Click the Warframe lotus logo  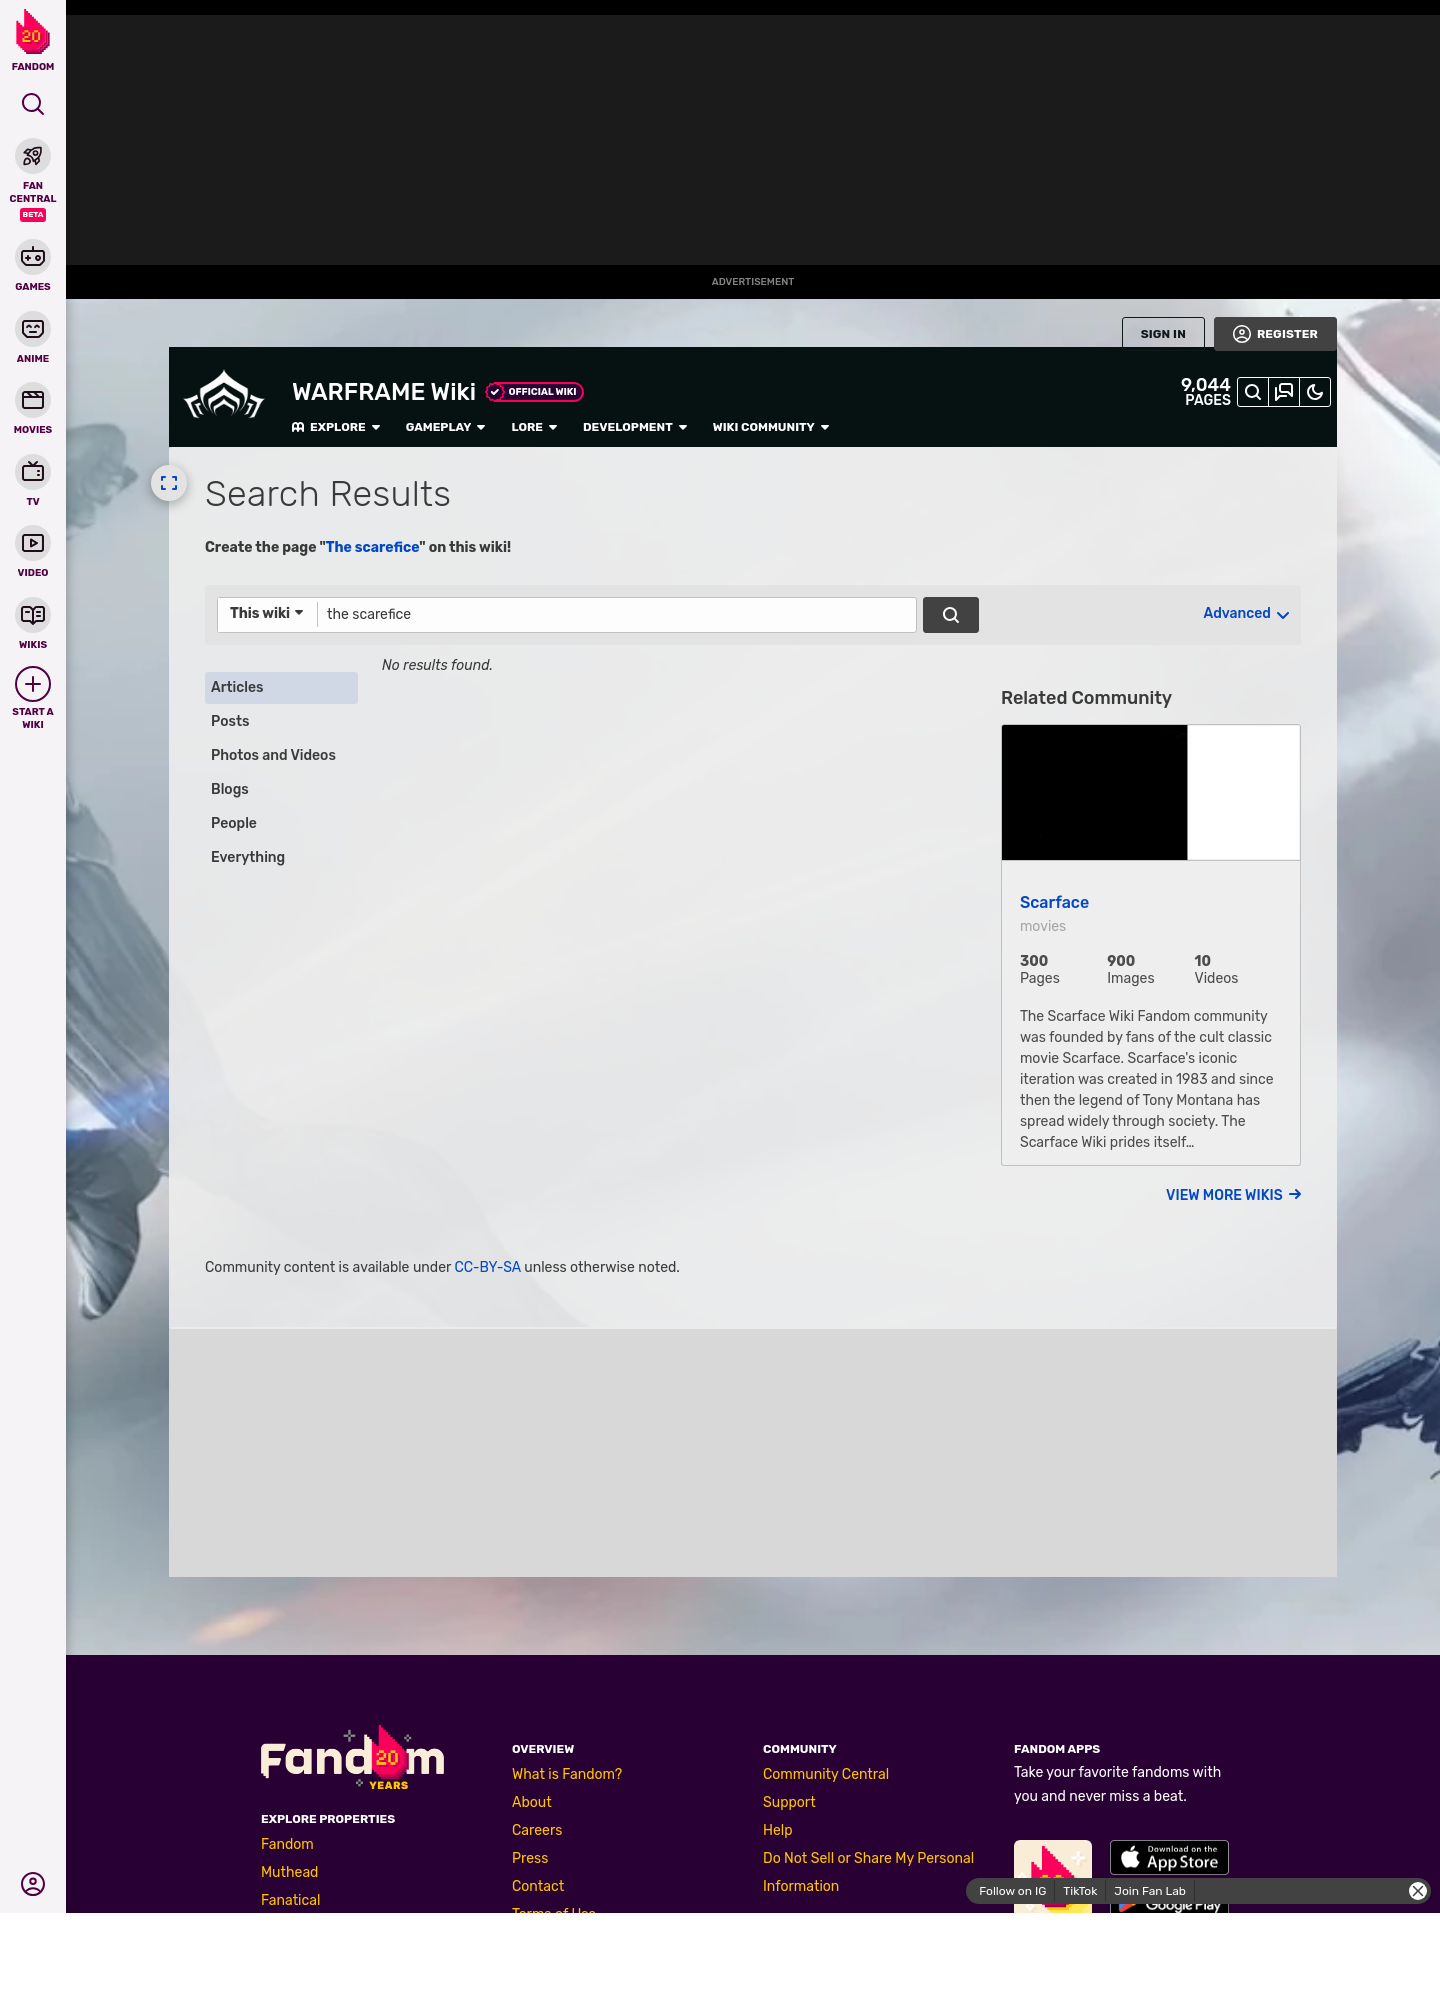coord(224,396)
